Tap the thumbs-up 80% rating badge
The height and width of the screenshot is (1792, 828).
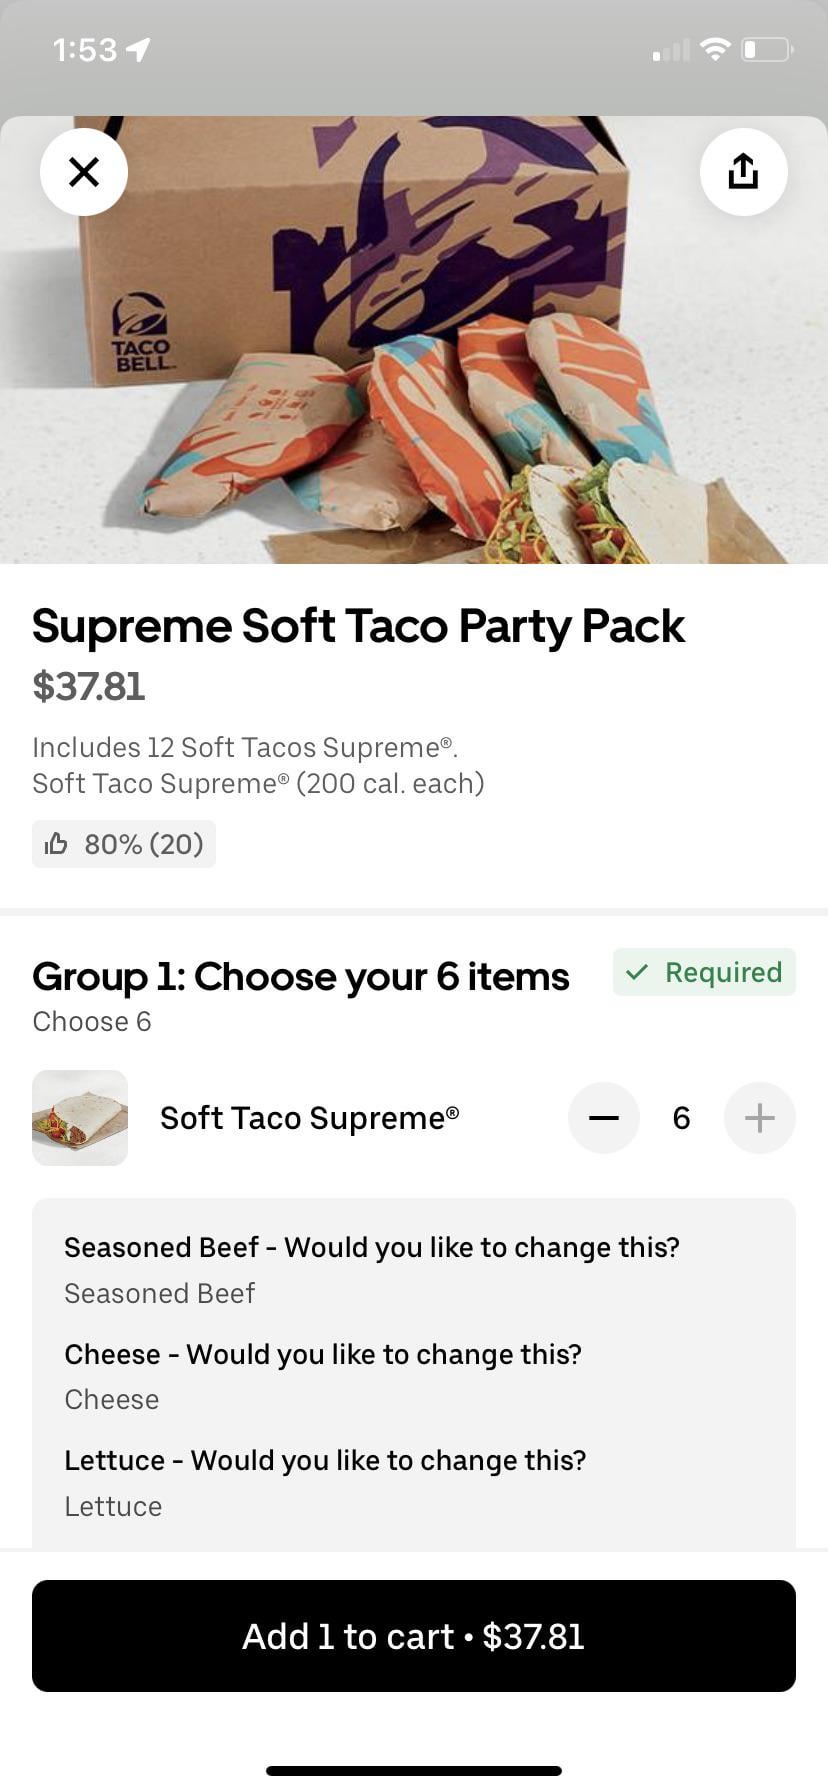pos(124,844)
